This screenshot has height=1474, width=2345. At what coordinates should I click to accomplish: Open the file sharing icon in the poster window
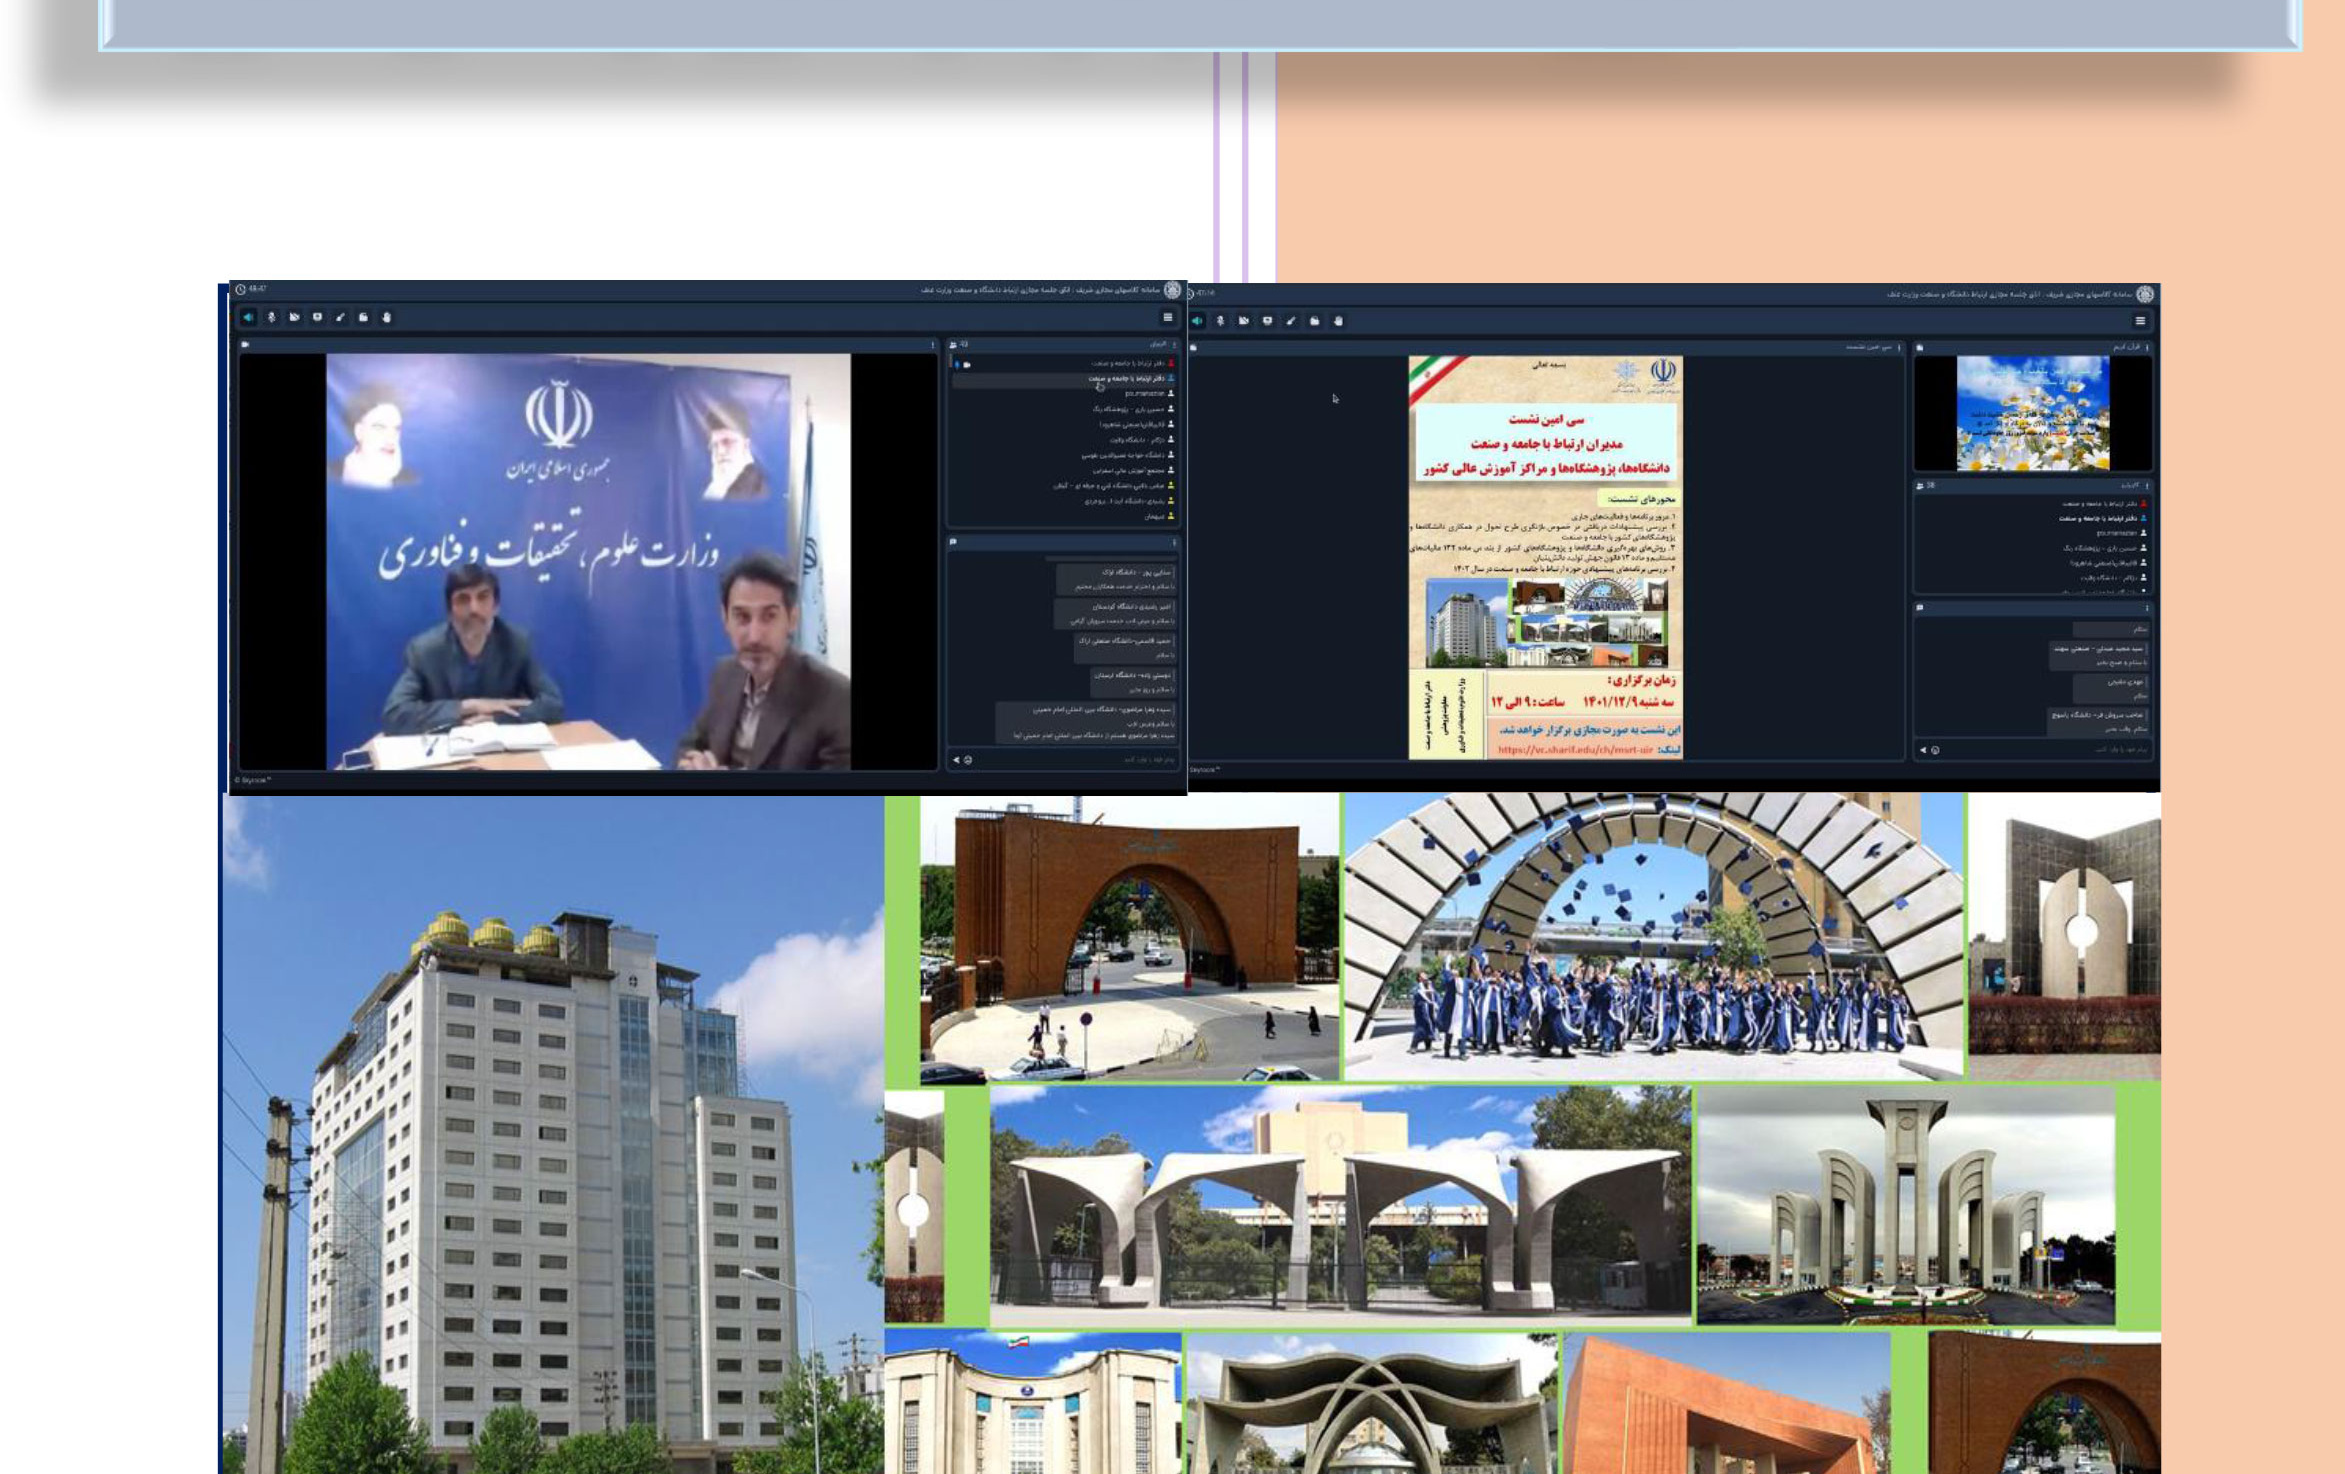(x=1314, y=321)
